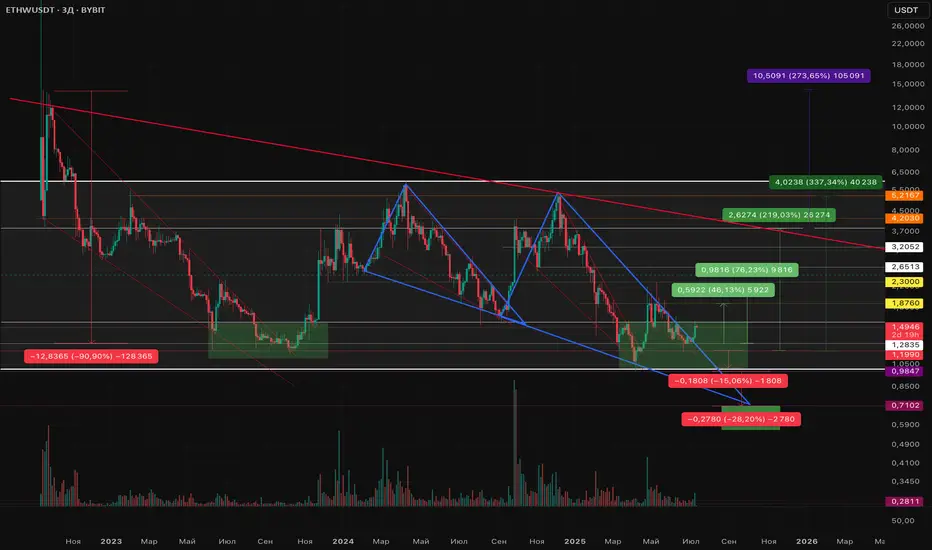Select the red −12,8365 (−90,90%) label
The width and height of the screenshot is (932, 550).
[x=91, y=356]
